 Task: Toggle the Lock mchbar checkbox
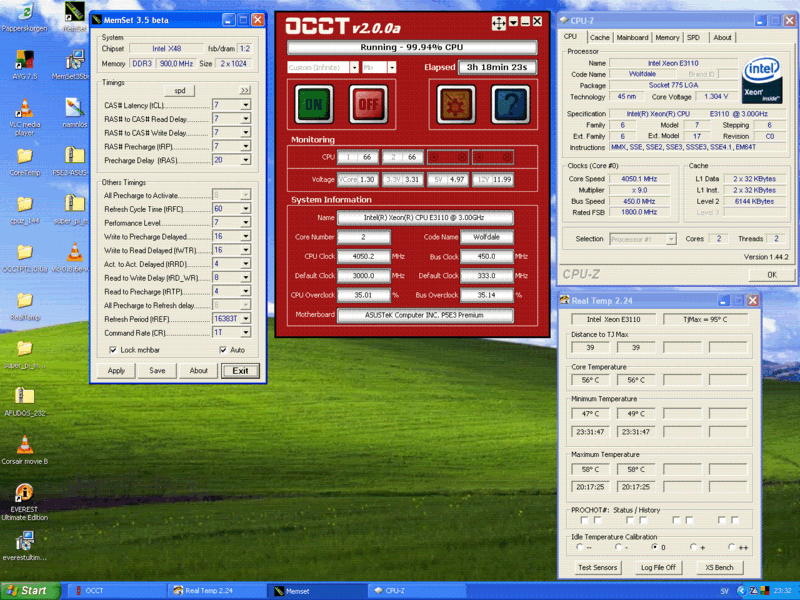tap(112, 350)
